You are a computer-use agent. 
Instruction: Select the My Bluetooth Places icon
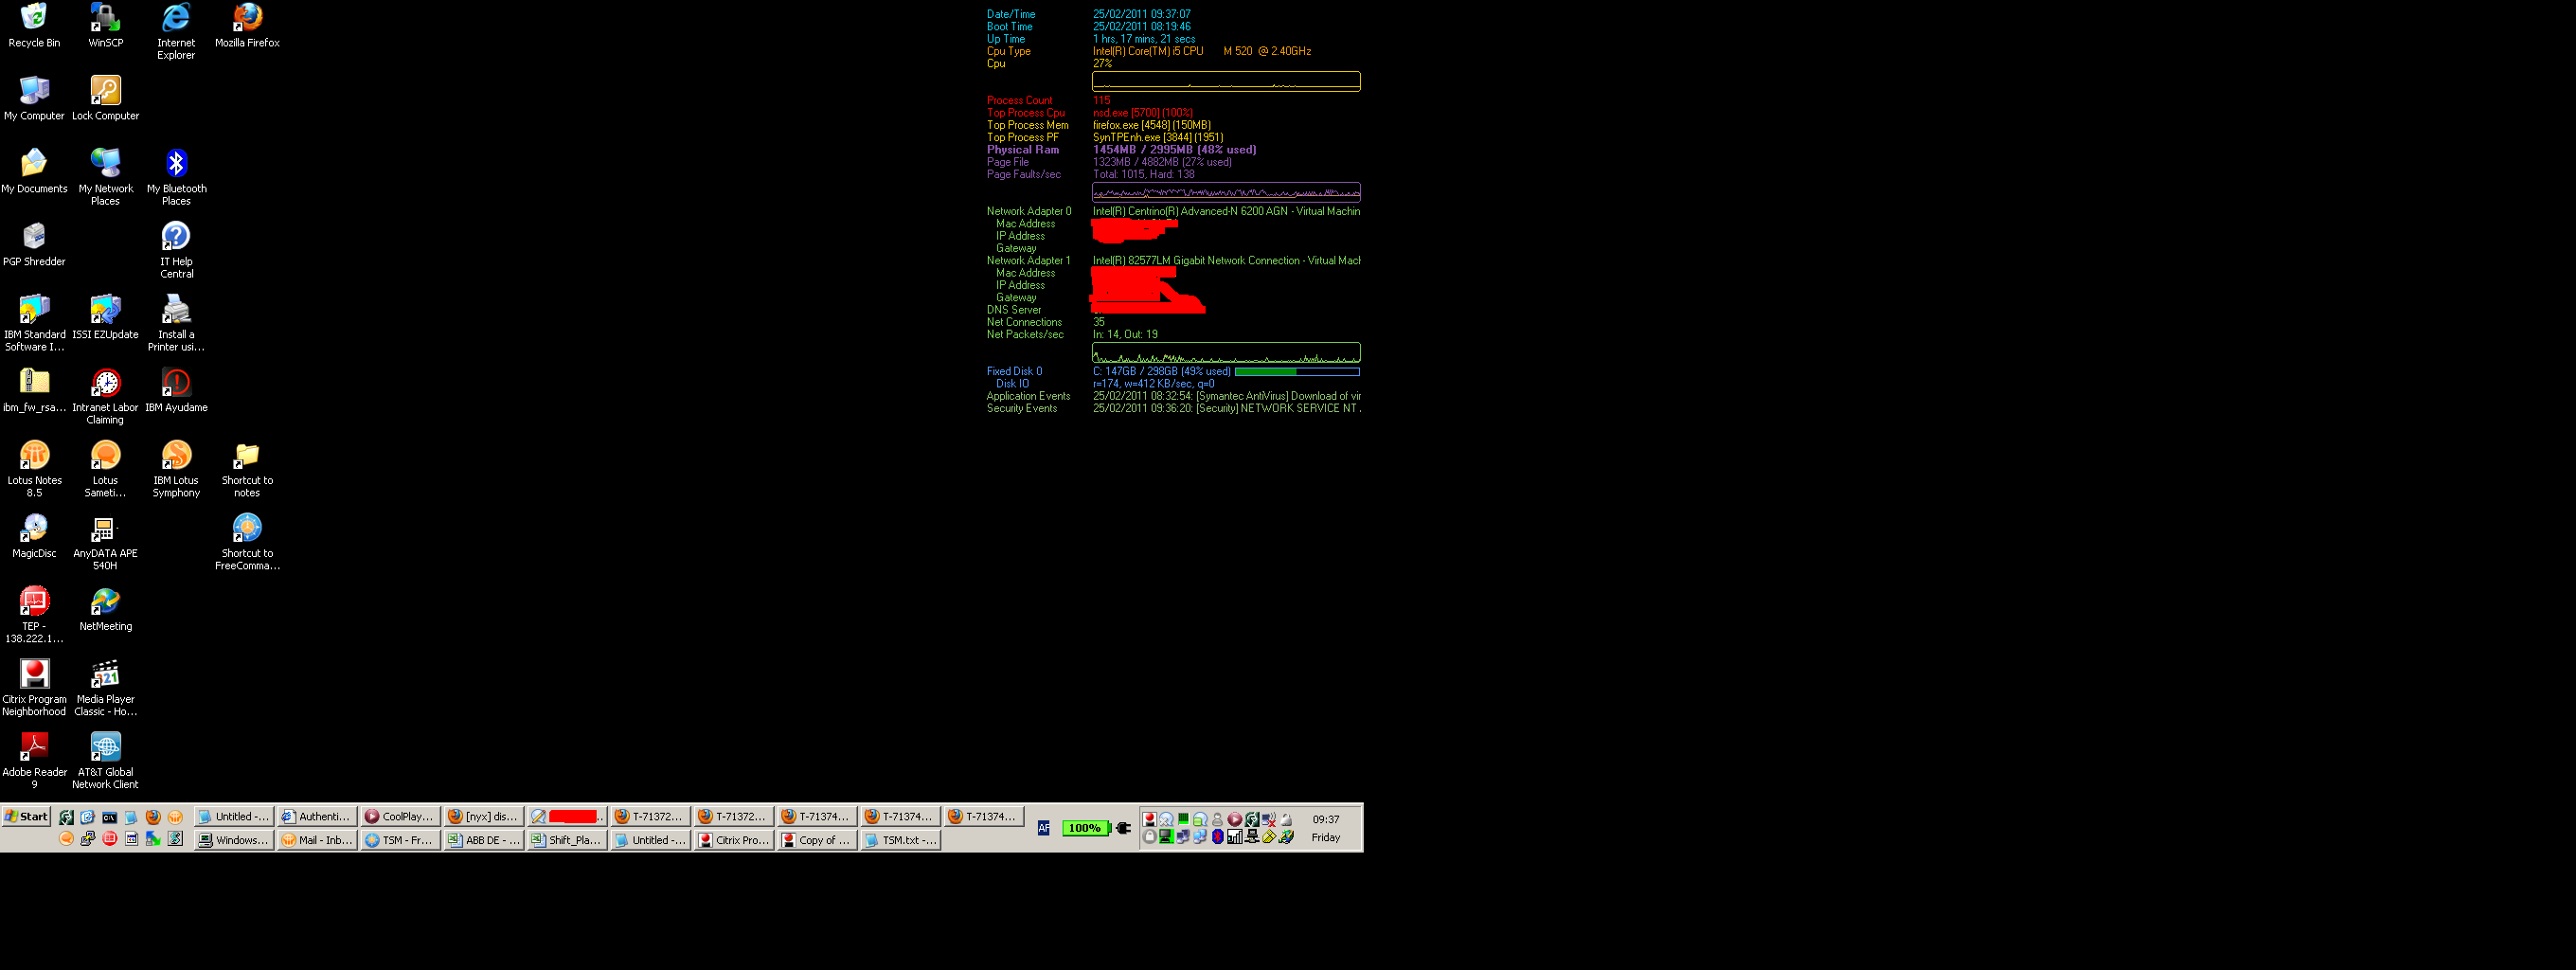[x=176, y=165]
